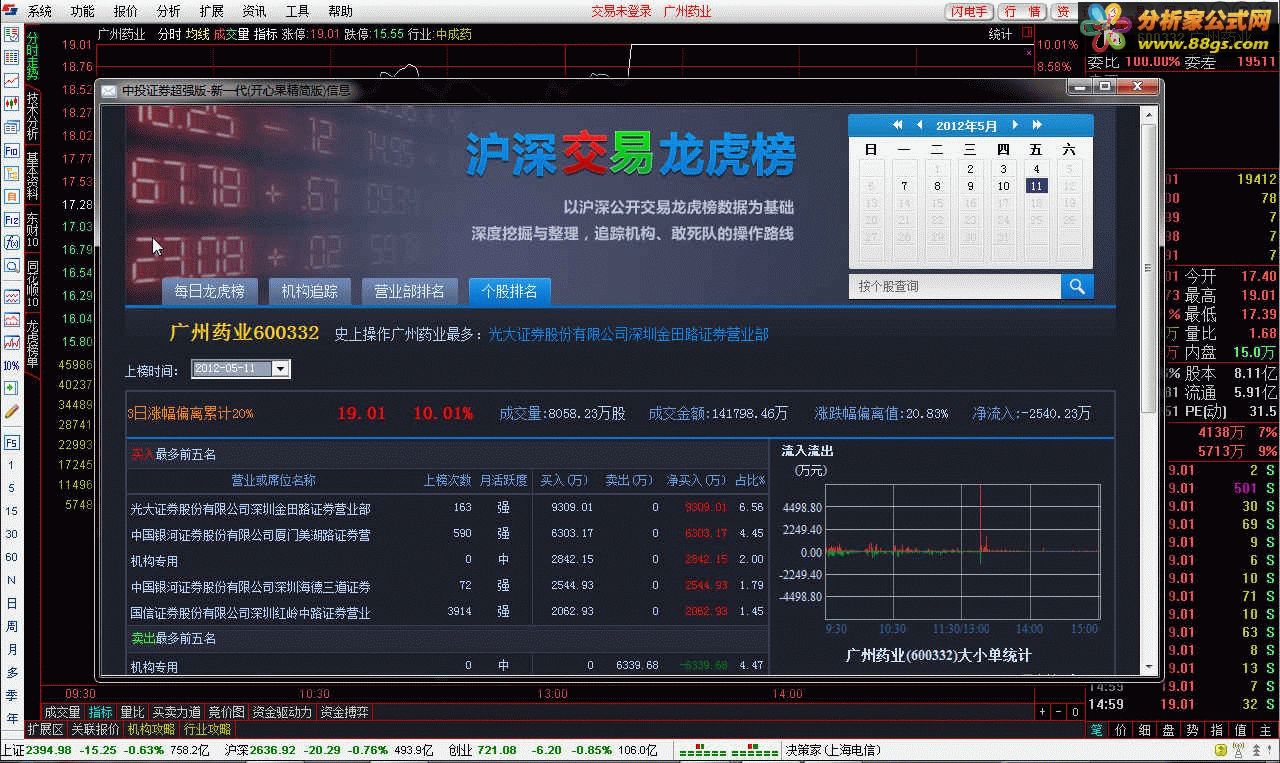Click the 笔 tab at bottom right
This screenshot has height=763, width=1280.
coord(1097,729)
